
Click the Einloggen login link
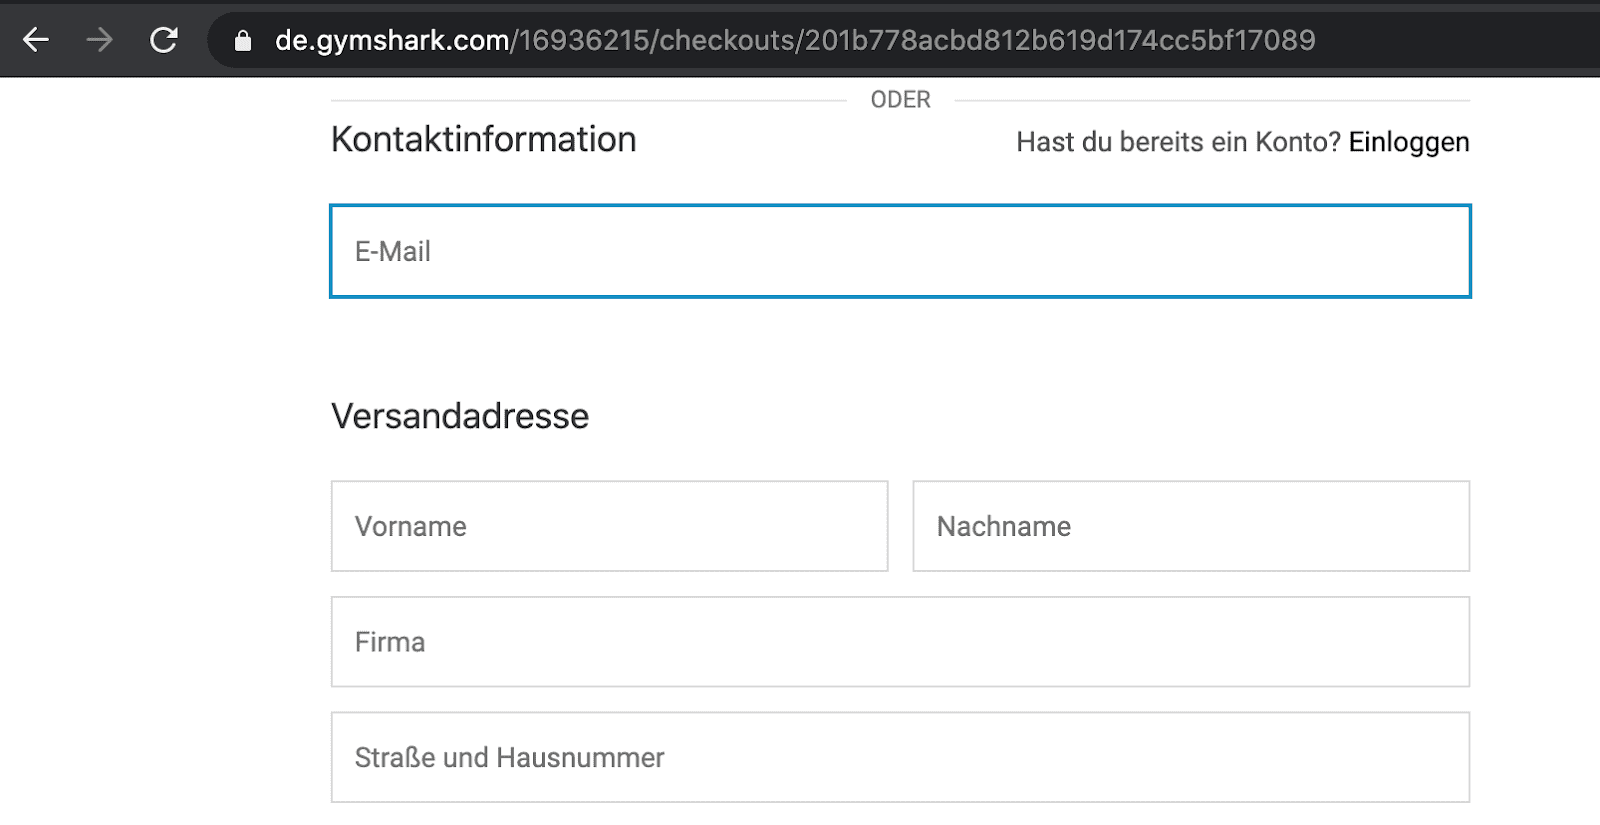(1408, 142)
